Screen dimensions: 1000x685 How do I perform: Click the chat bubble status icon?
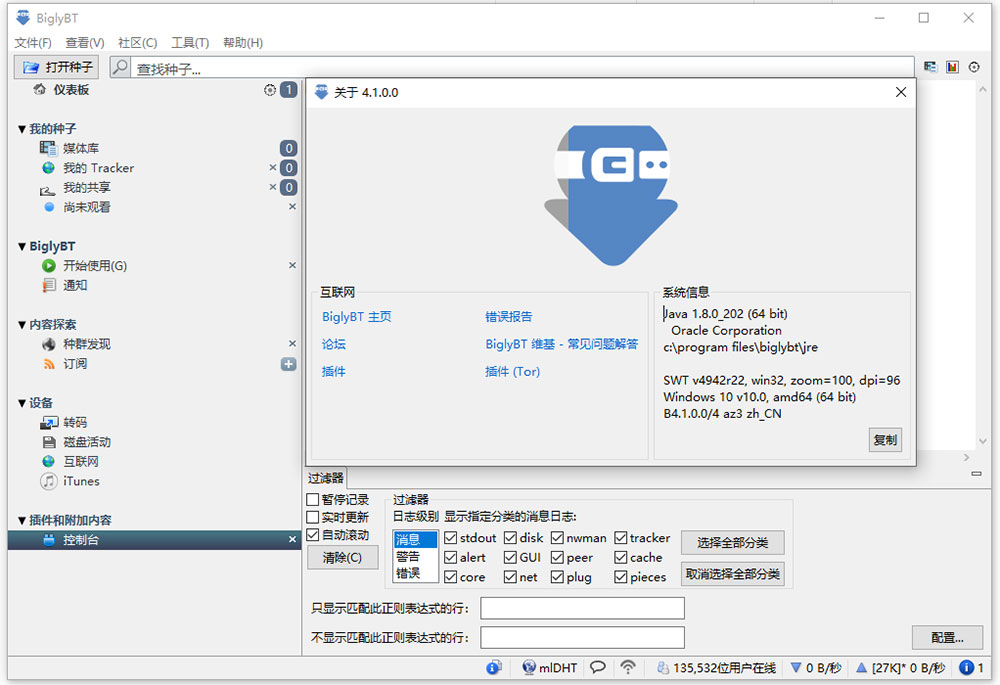pos(598,667)
